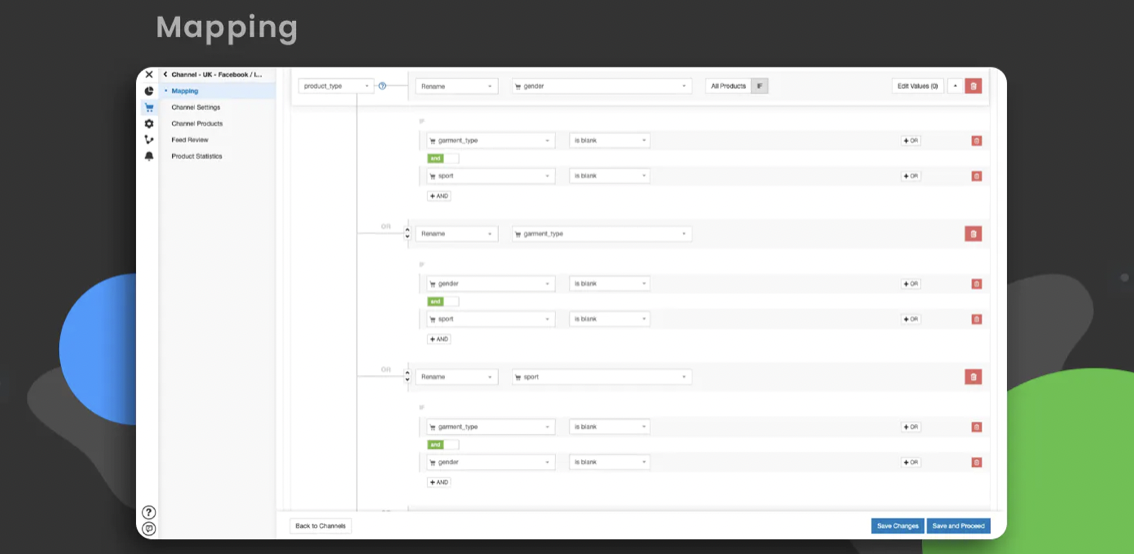Click the branch/workflow icon in sidebar

149,140
